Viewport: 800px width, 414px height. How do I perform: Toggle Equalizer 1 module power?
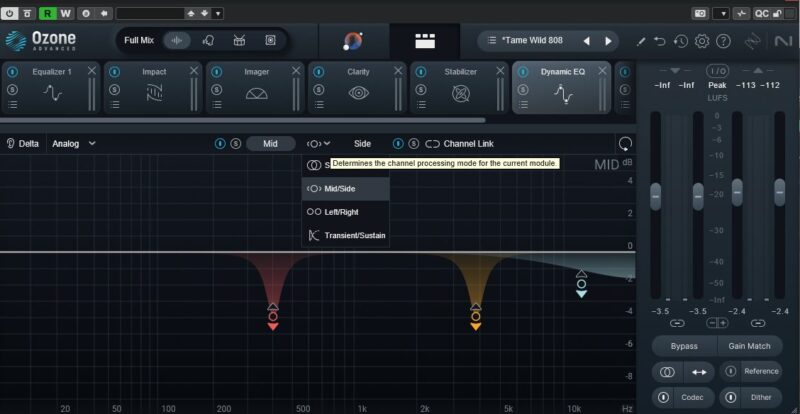point(12,72)
